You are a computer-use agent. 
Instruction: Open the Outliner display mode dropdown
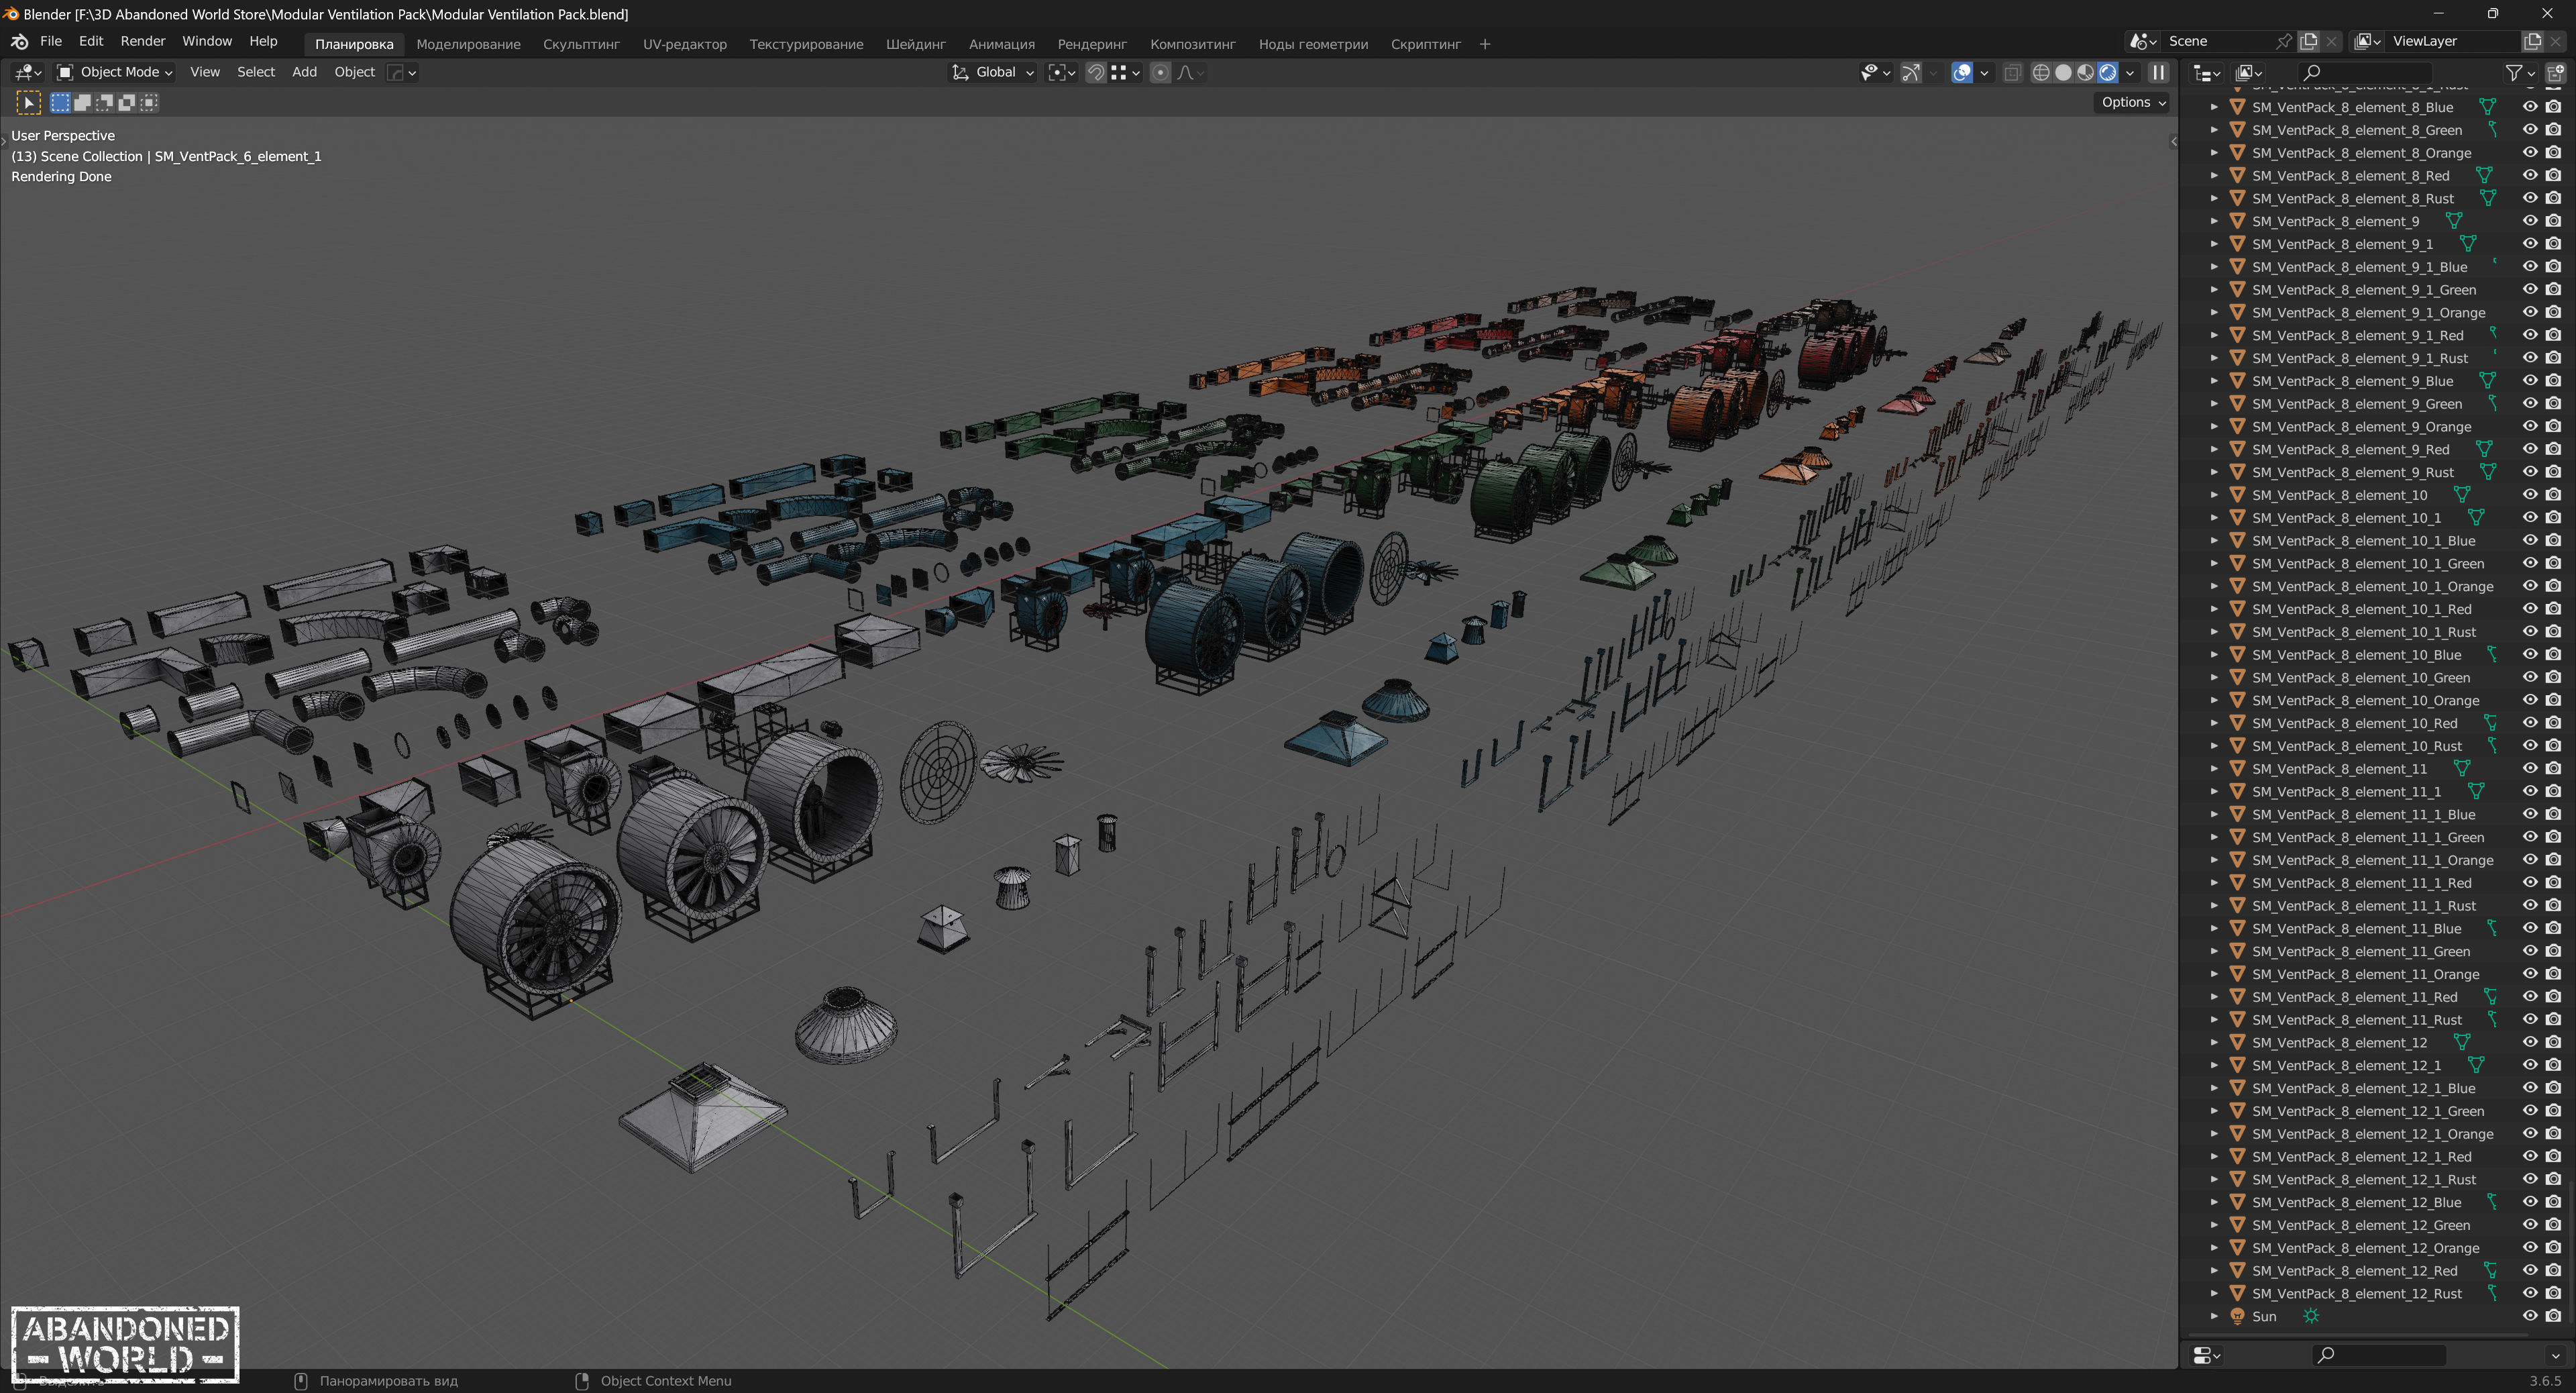[x=2249, y=72]
